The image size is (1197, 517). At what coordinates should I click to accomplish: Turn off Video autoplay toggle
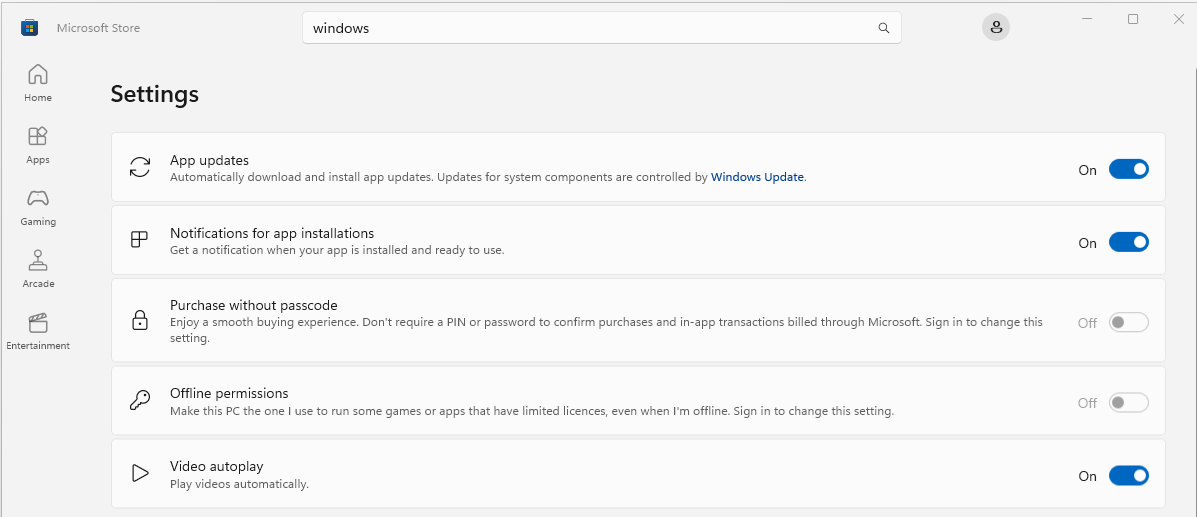click(1128, 476)
